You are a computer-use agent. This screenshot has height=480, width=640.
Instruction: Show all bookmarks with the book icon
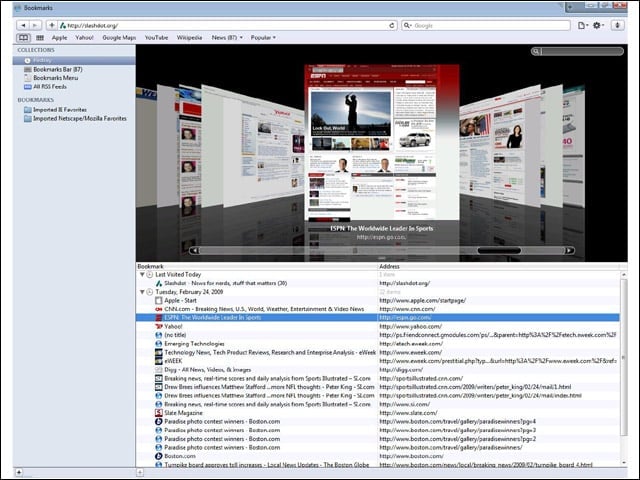click(23, 38)
